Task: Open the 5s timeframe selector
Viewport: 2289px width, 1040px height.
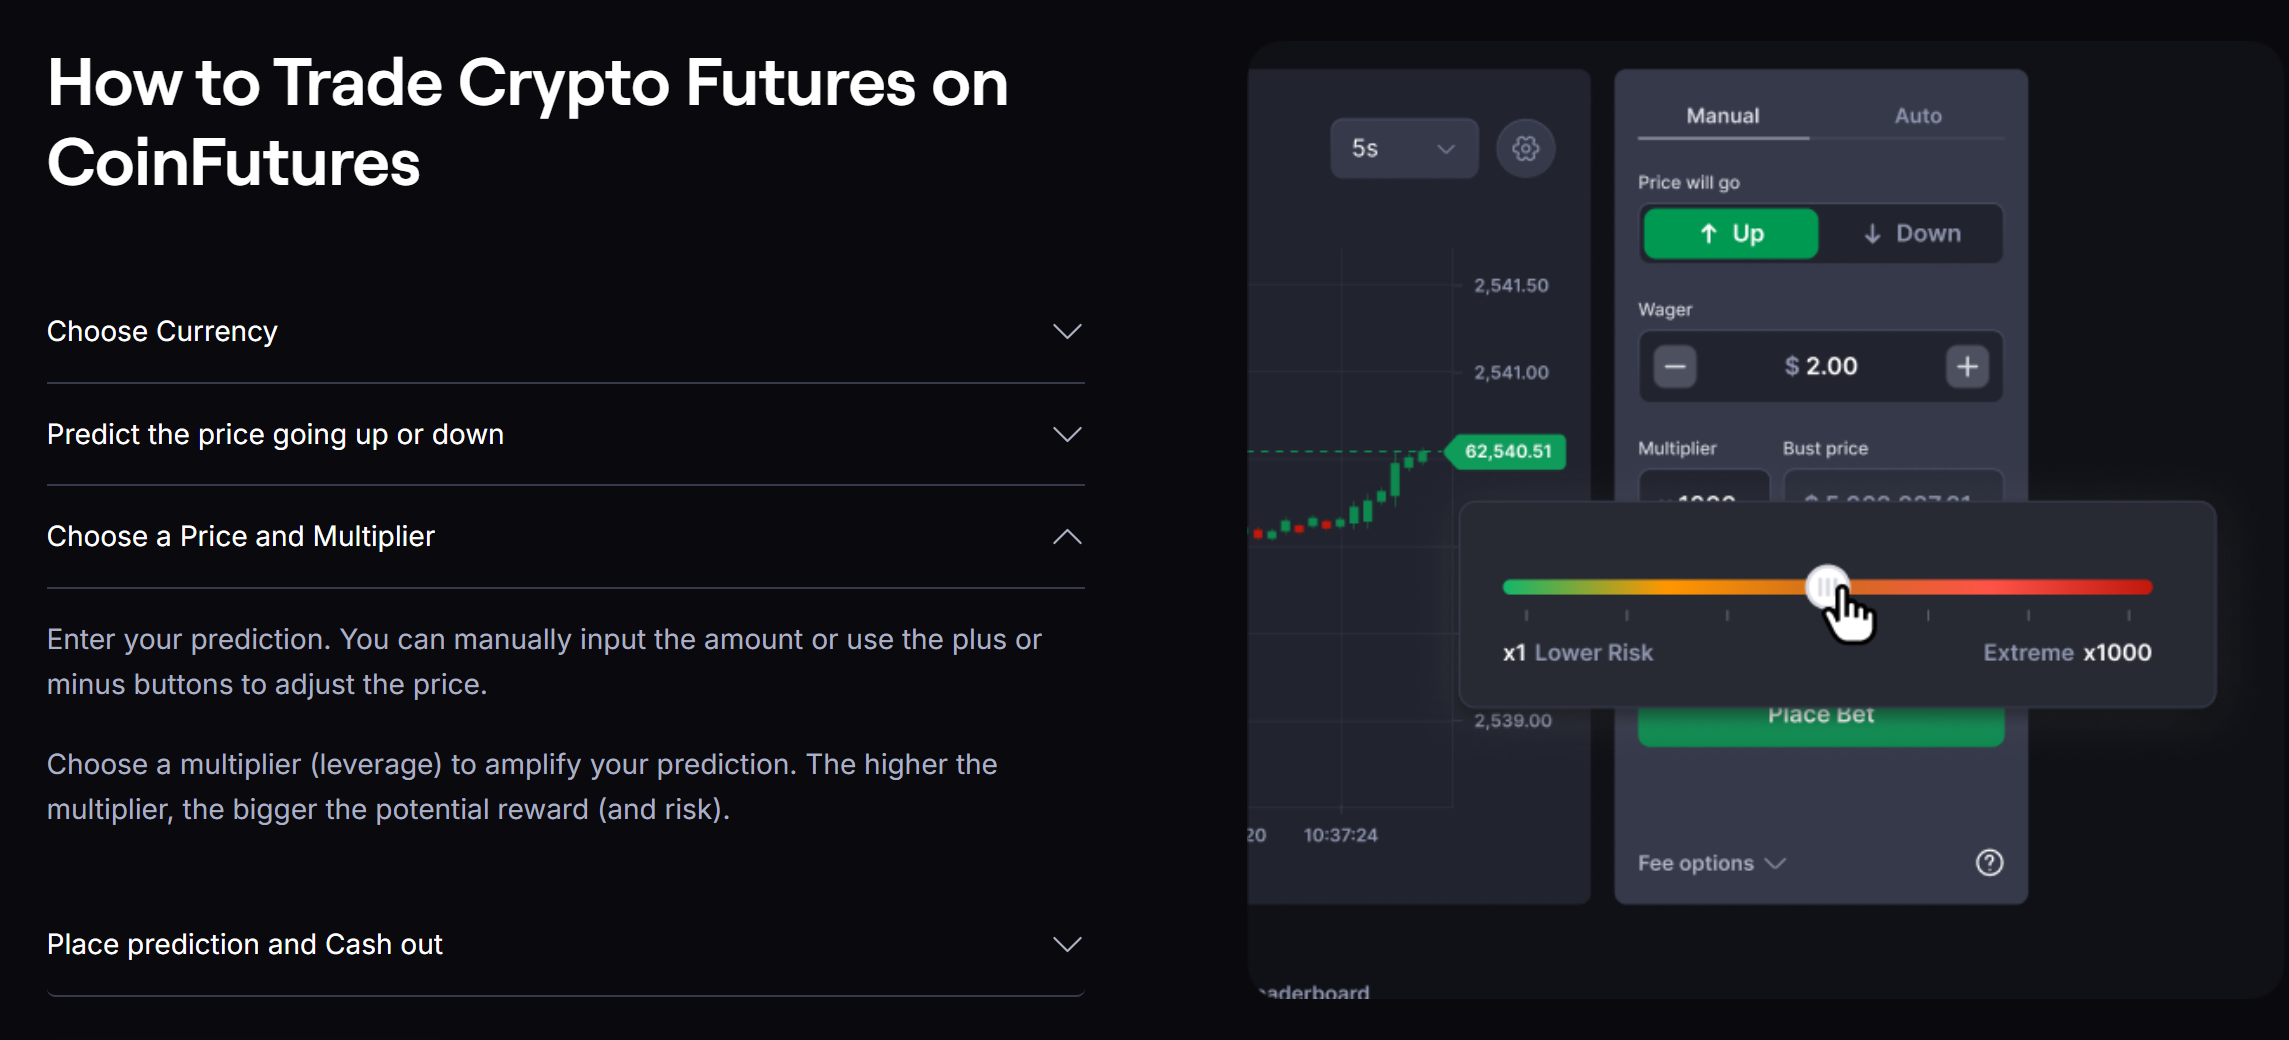Action: point(1402,148)
